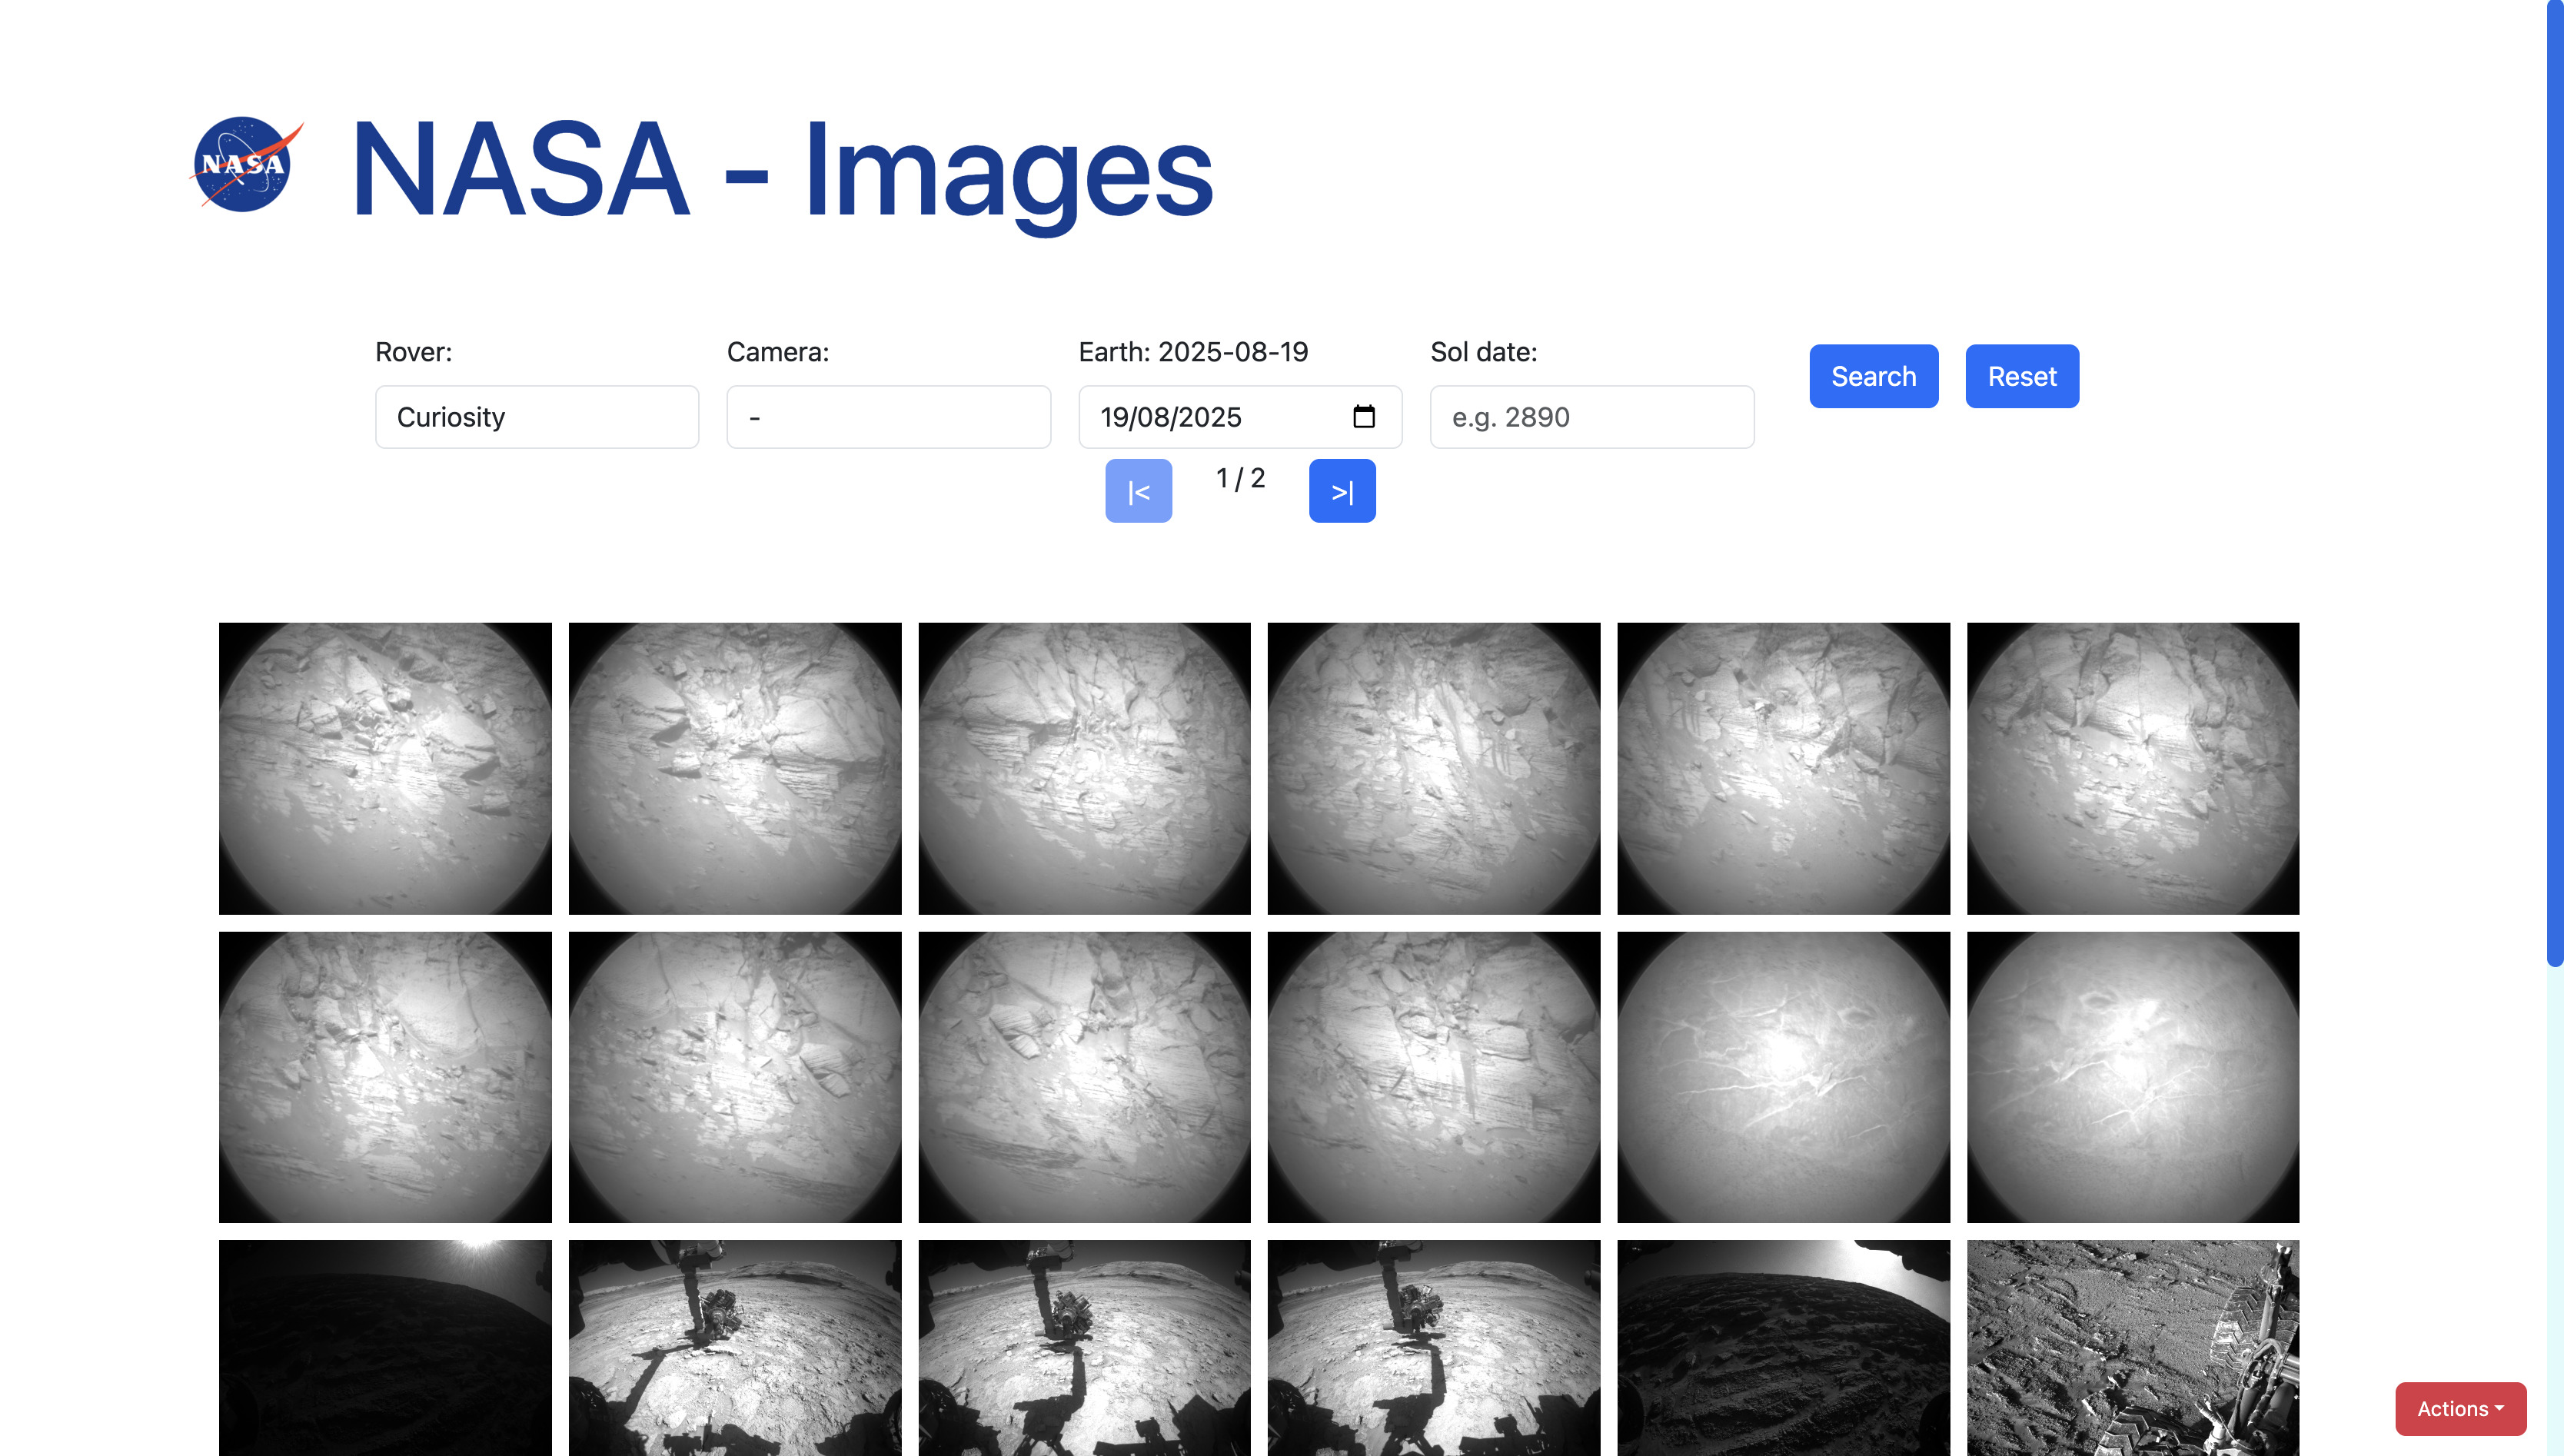Open the Camera selection dropdown
The image size is (2564, 1456).
click(x=888, y=417)
